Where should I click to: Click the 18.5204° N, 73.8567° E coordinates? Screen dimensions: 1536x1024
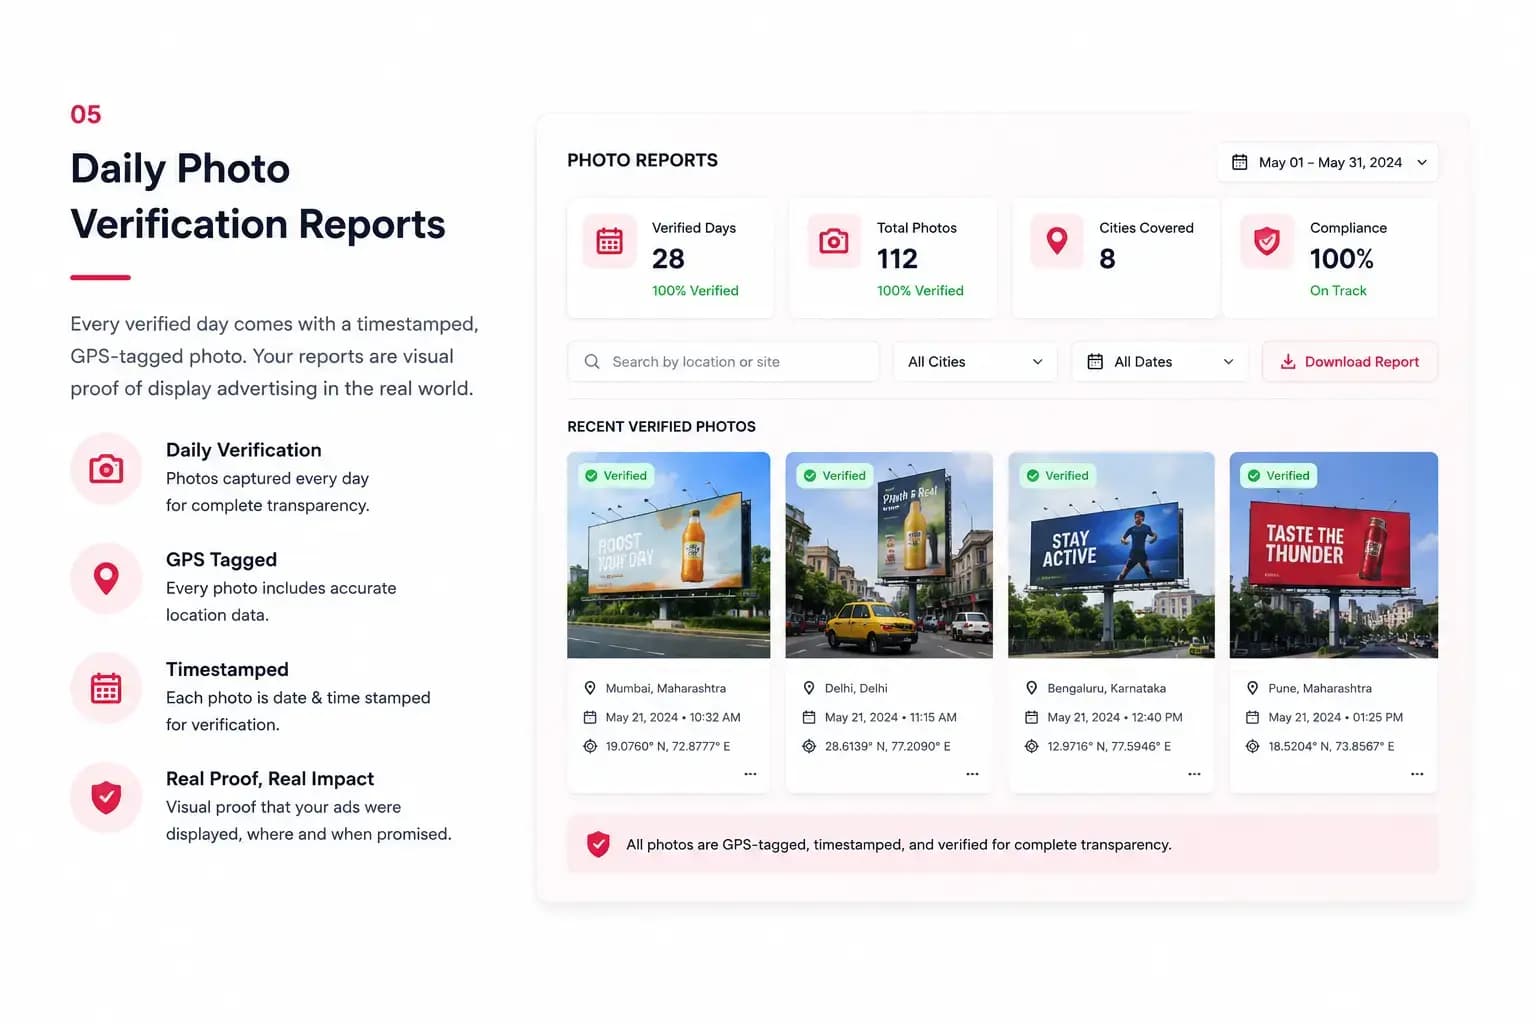(x=1331, y=746)
